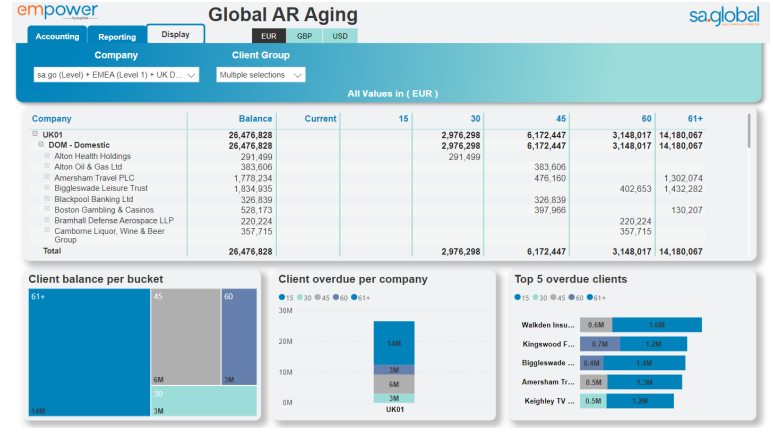Sort by the 60 days column header
The image size is (773, 434).
pos(646,118)
